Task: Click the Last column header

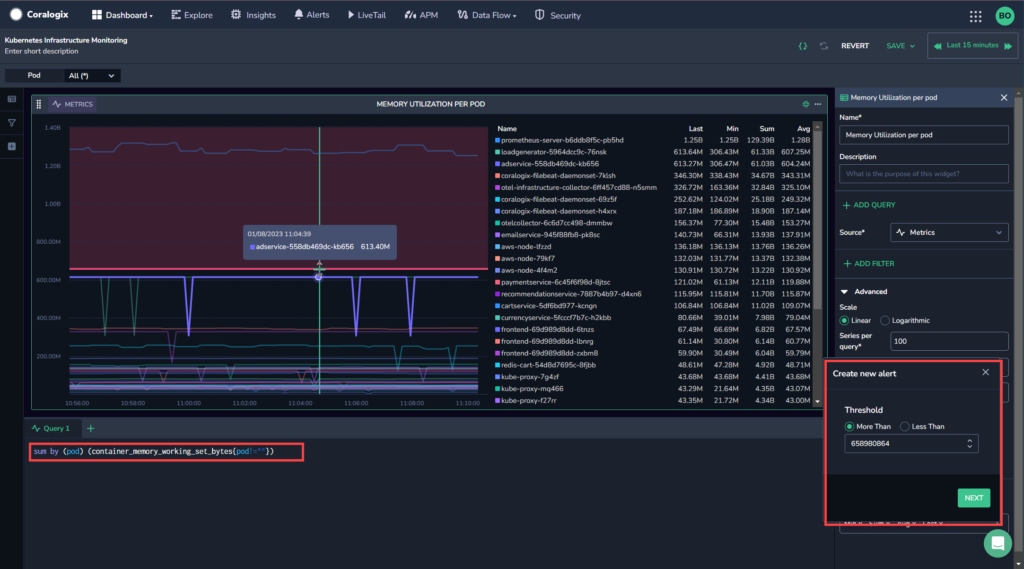Action: [695, 129]
